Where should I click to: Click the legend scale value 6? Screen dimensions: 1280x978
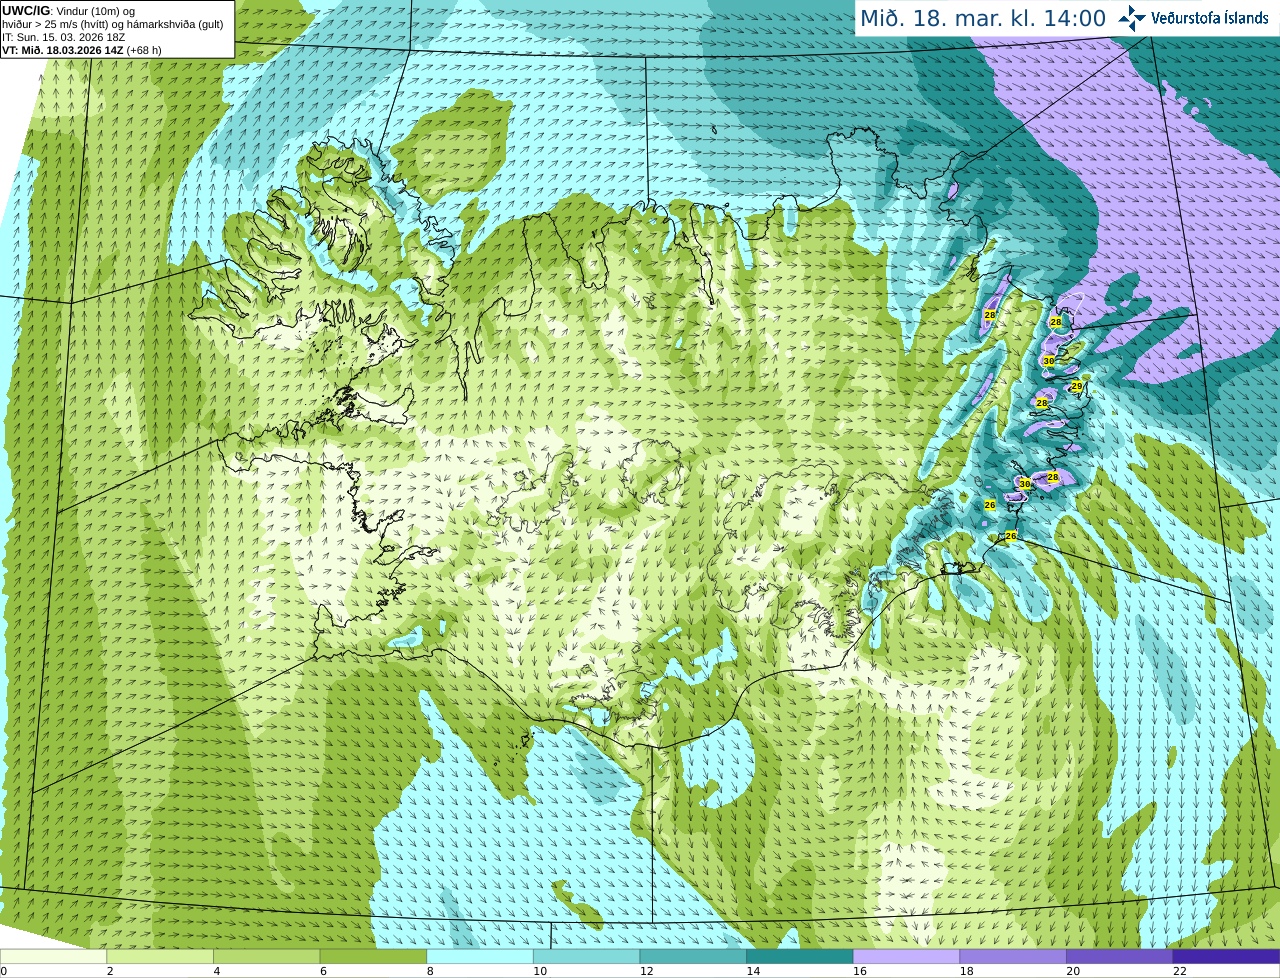(x=323, y=971)
